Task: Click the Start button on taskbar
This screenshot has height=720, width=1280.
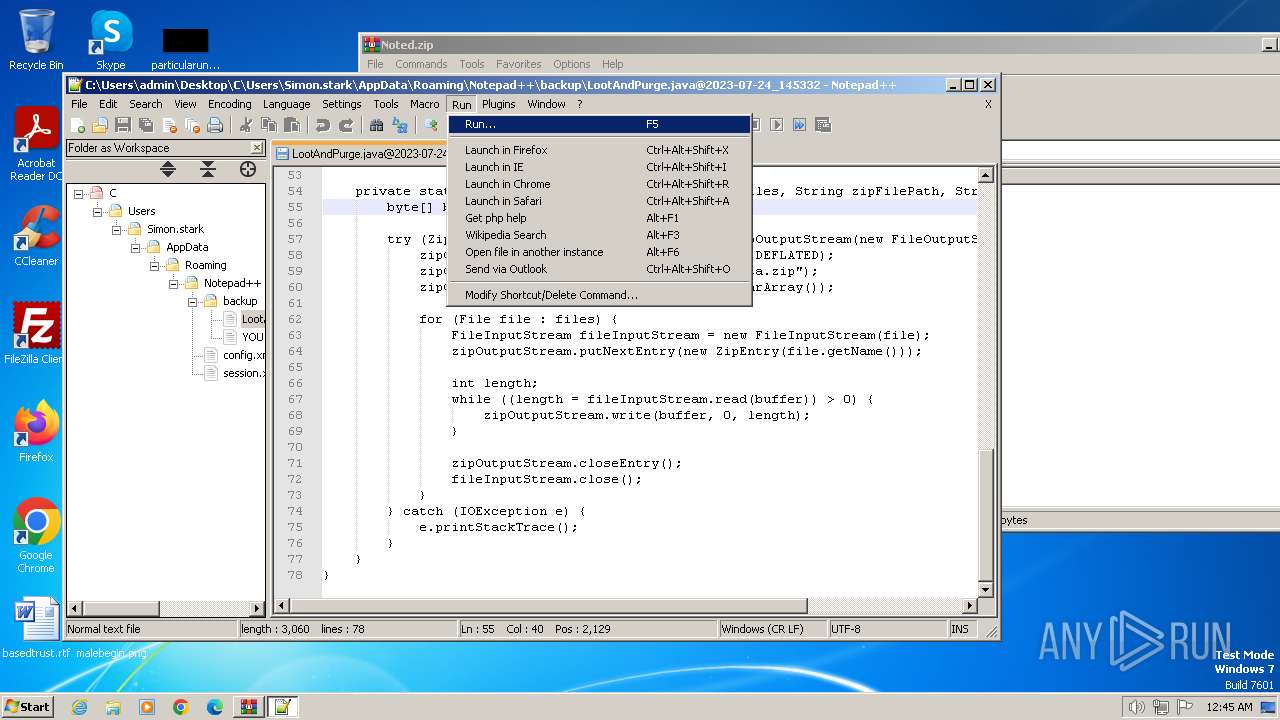Action: [x=28, y=706]
